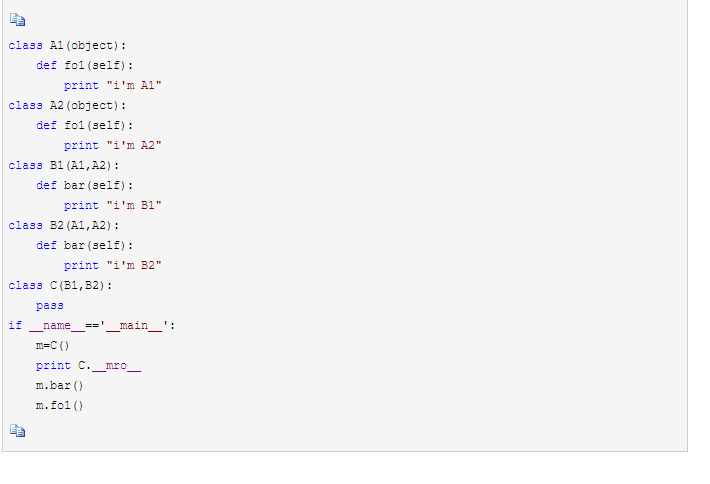
Task: Click the 'def bar(self):' line under class B1
Action: [85, 185]
